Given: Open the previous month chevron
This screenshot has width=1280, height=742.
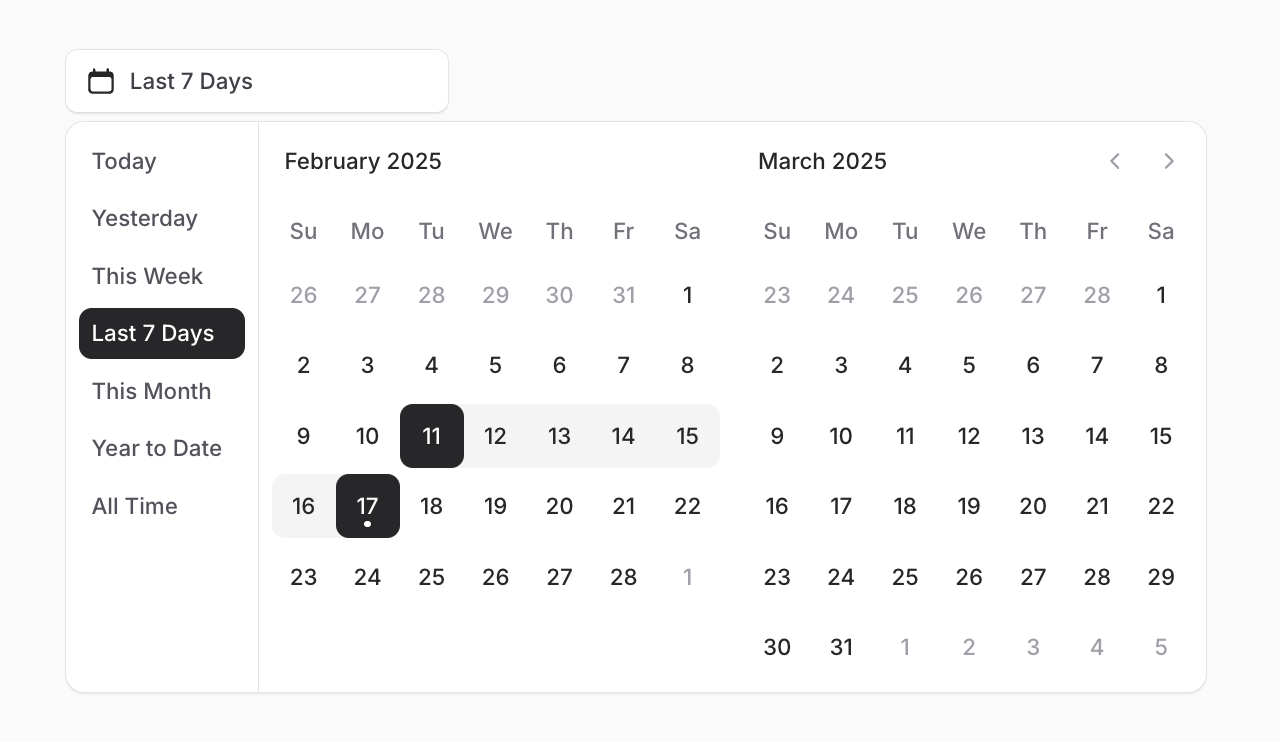Looking at the screenshot, I should pyautogui.click(x=1115, y=161).
